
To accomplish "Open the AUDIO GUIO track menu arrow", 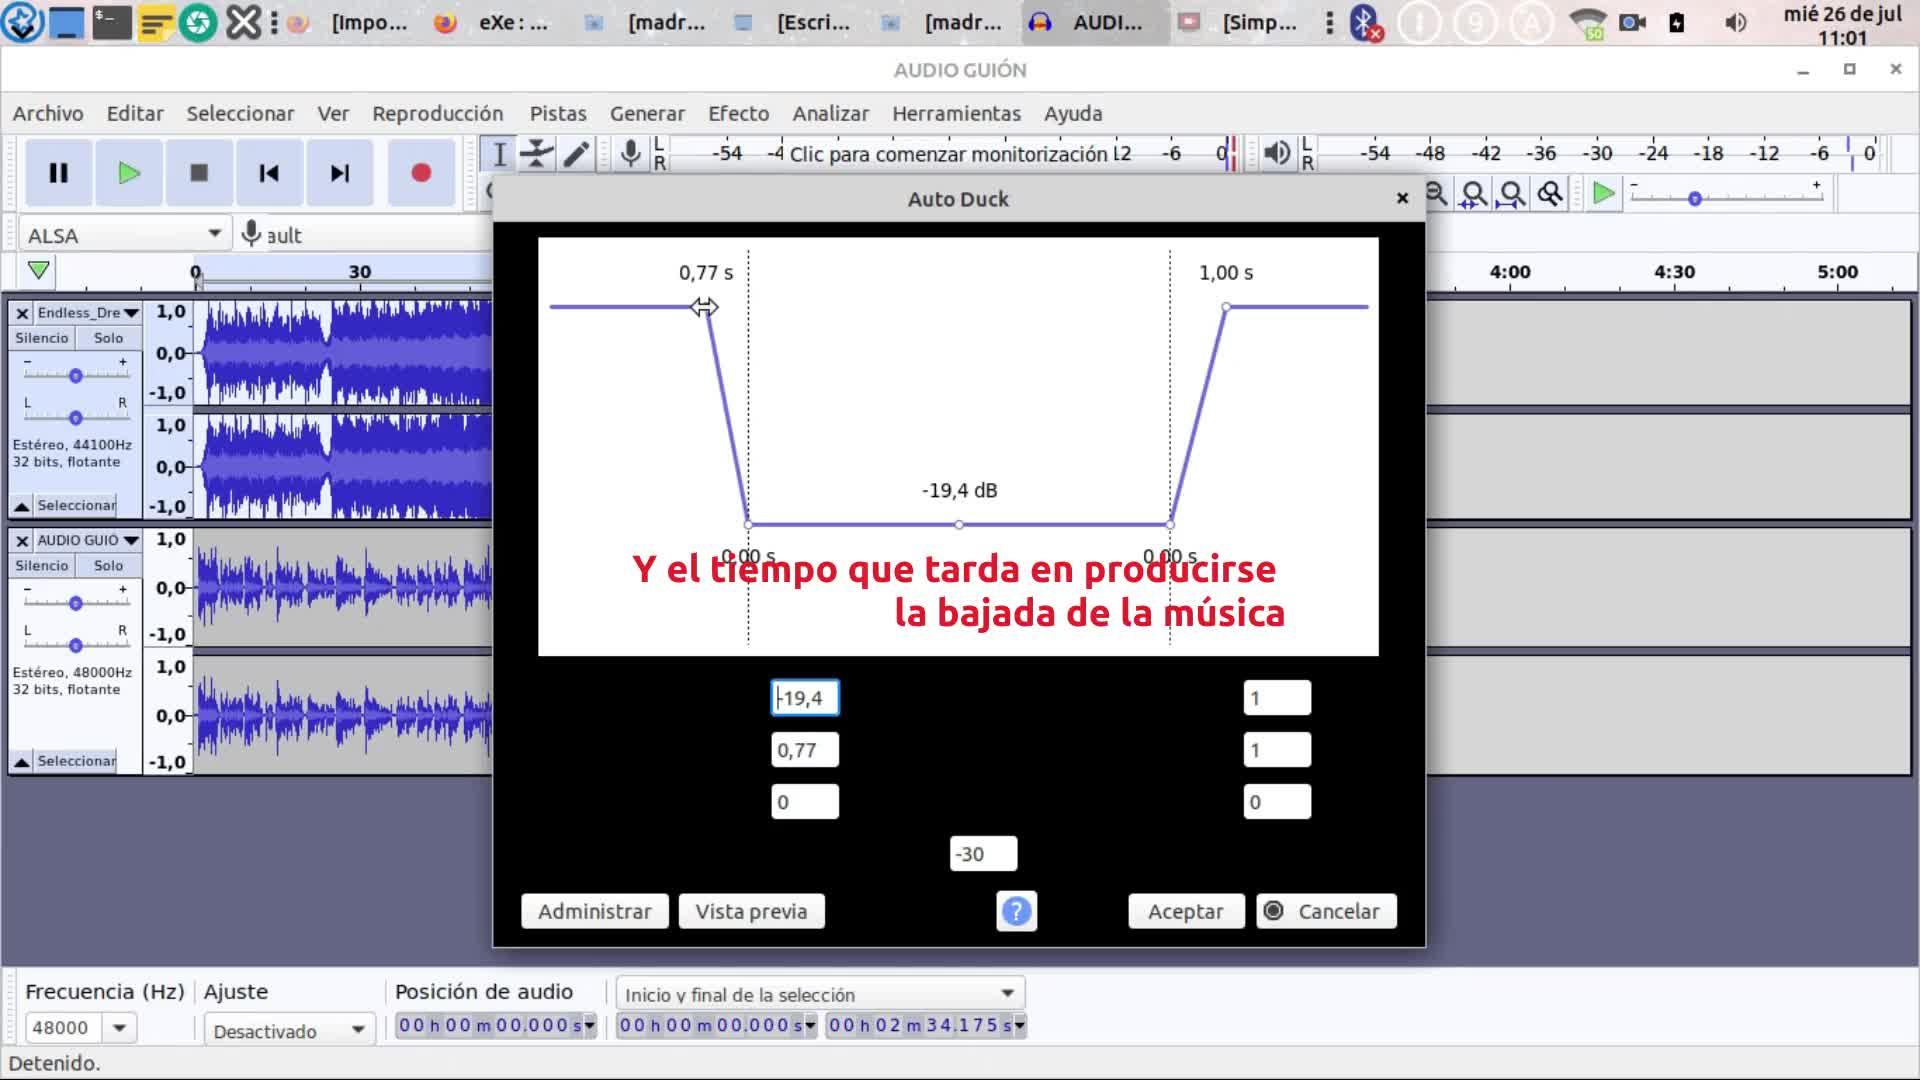I will click(131, 541).
